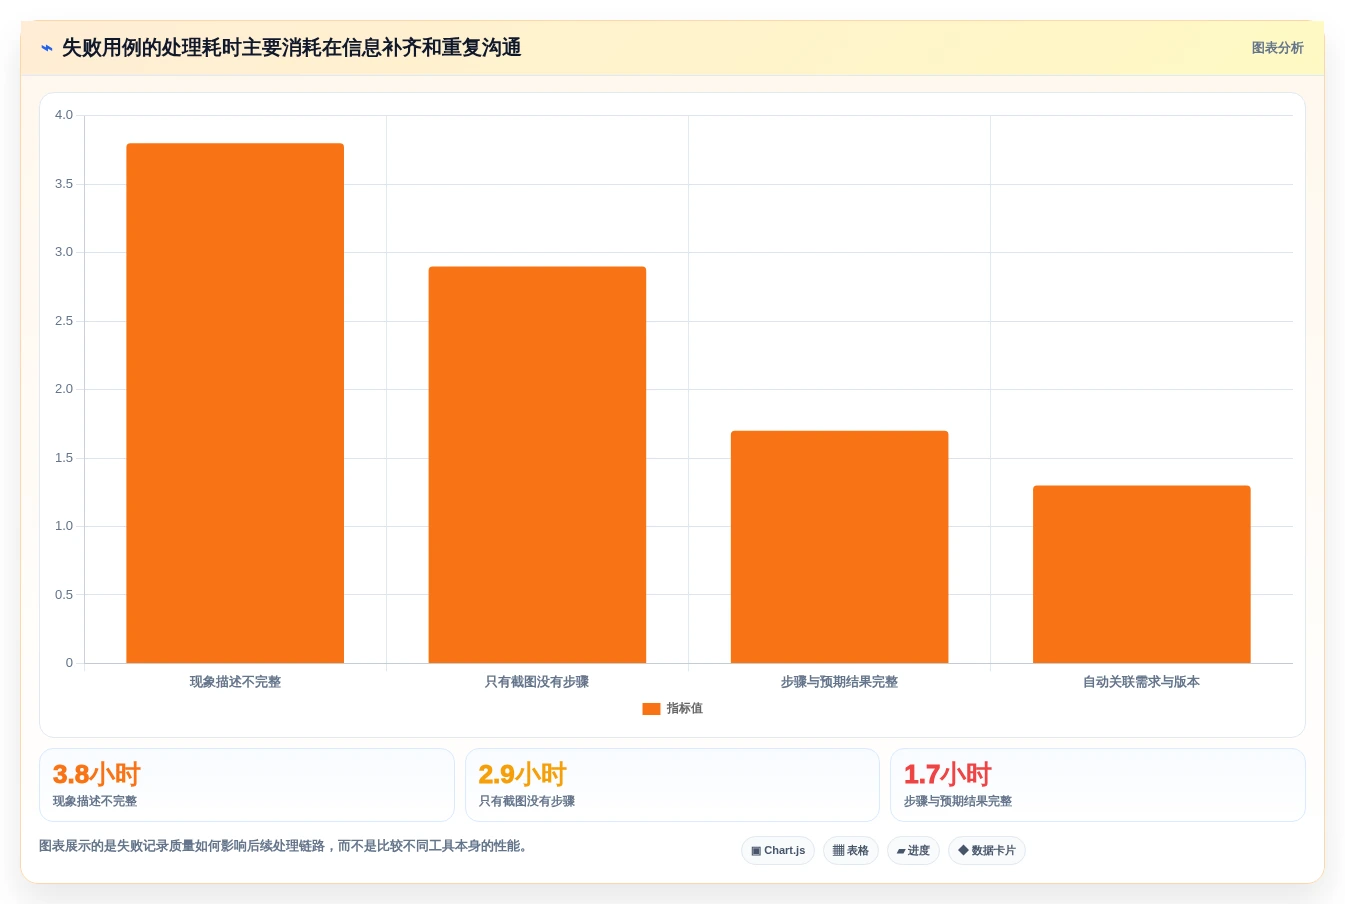Click x-axis label 只有截图没有步骤
This screenshot has width=1345, height=904.
click(x=537, y=682)
